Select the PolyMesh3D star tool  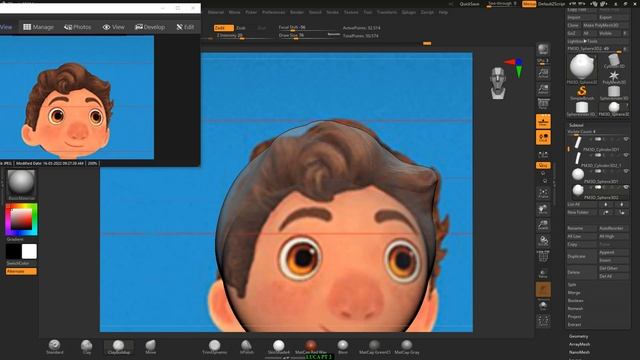tap(613, 77)
